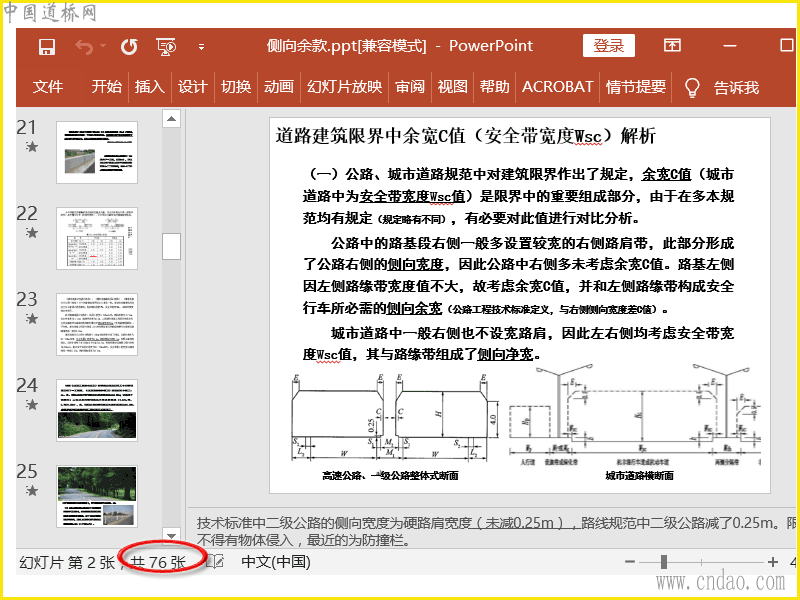
Task: Click the spell check status bar icon
Action: [x=215, y=562]
